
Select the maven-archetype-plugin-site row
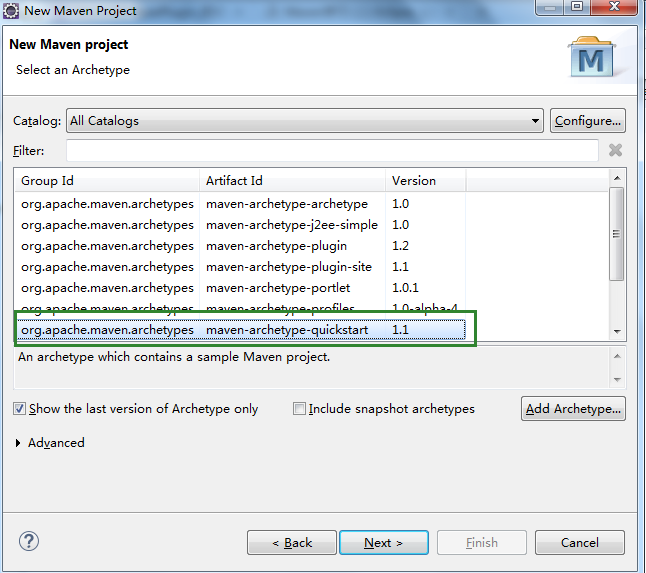pyautogui.click(x=240, y=267)
